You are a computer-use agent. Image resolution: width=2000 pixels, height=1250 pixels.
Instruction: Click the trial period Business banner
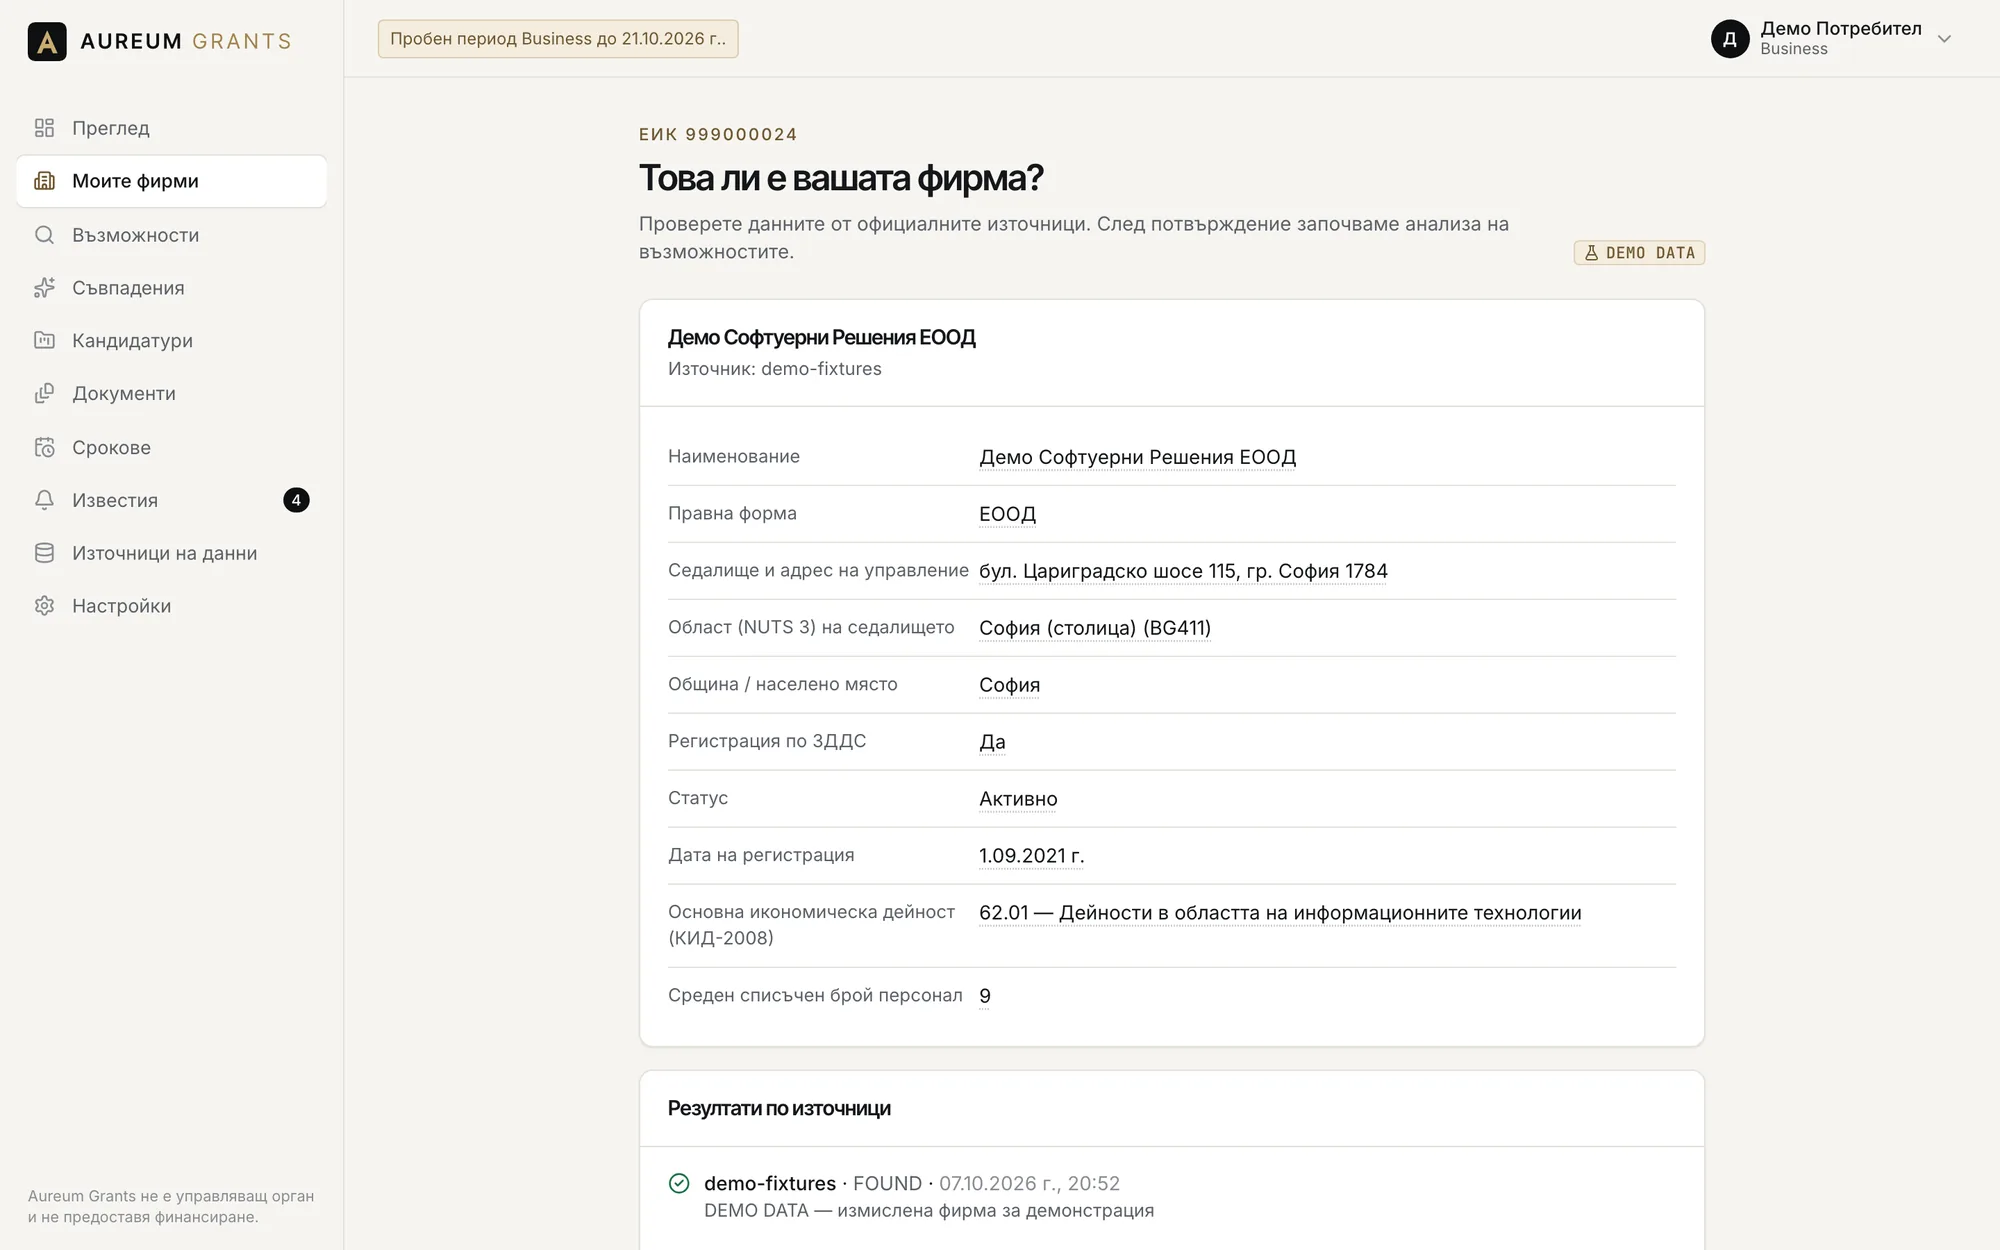coord(558,39)
